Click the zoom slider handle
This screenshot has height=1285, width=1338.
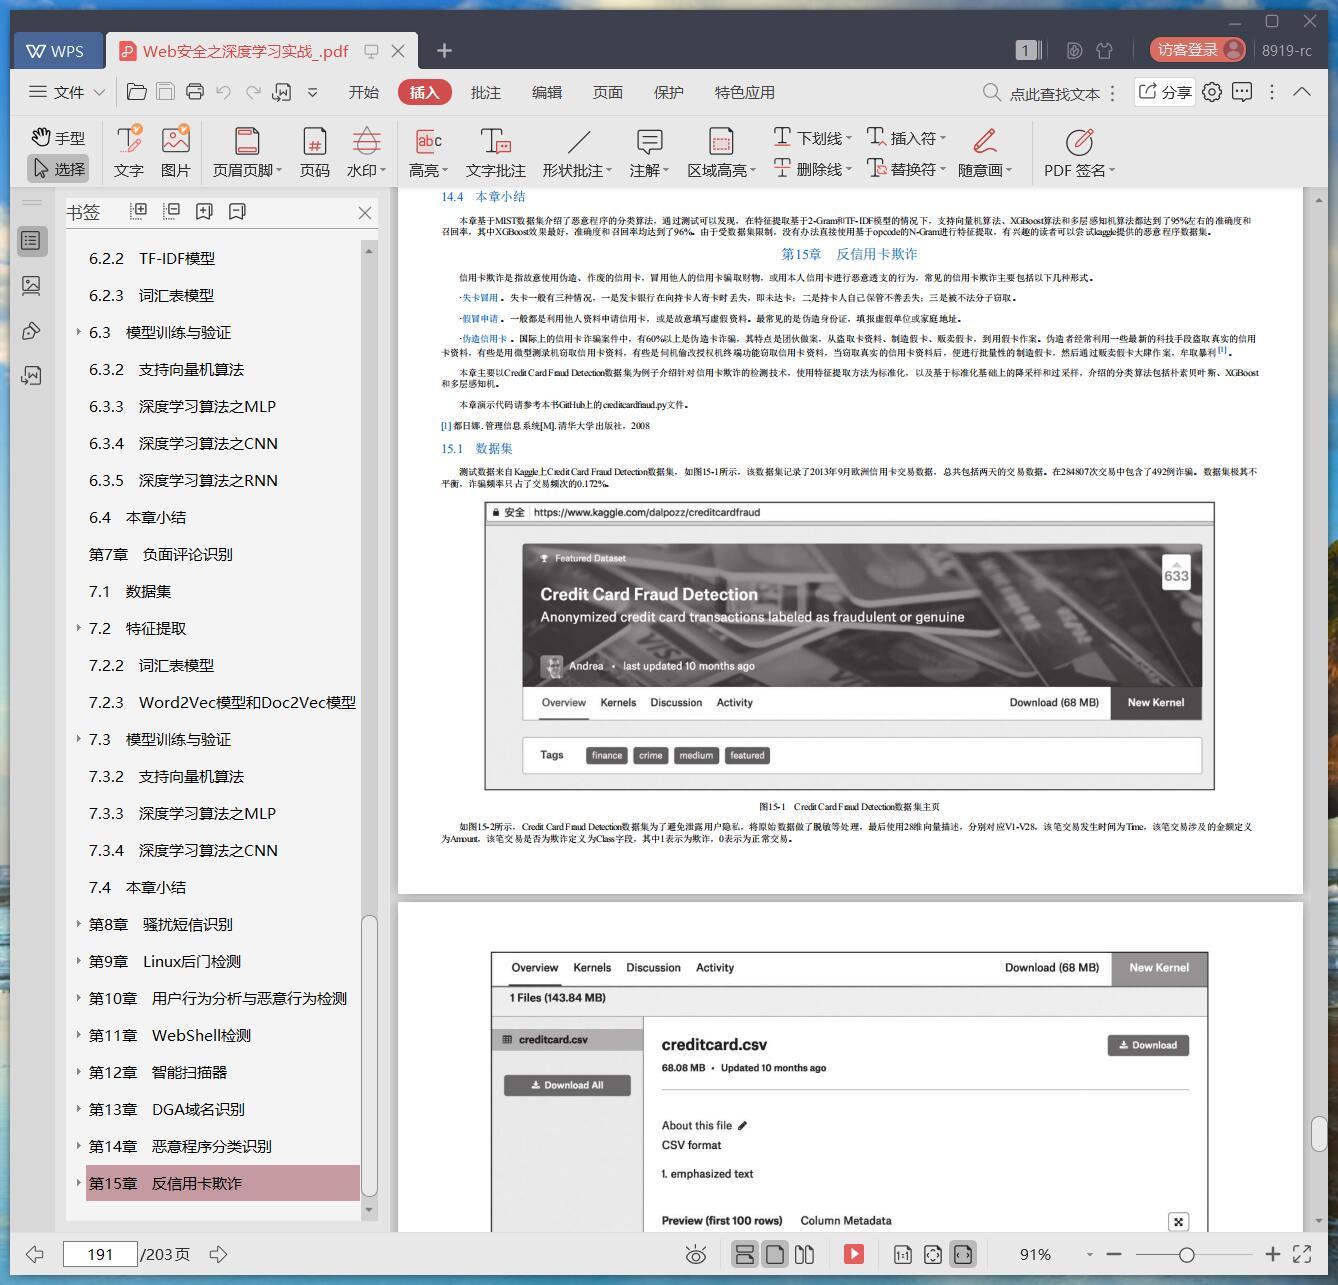pos(1186,1254)
